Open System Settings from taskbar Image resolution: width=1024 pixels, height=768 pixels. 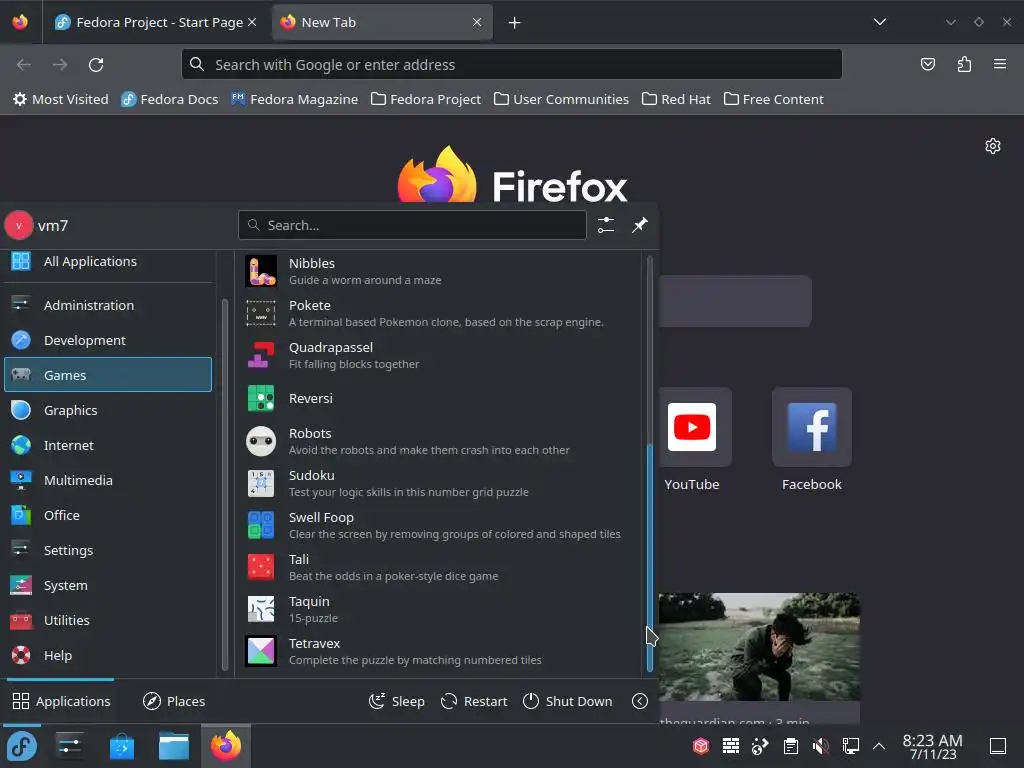click(x=69, y=746)
